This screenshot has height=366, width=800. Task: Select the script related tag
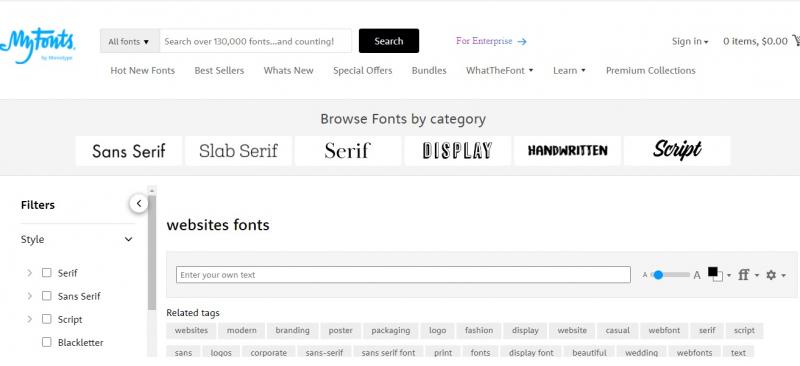744,330
